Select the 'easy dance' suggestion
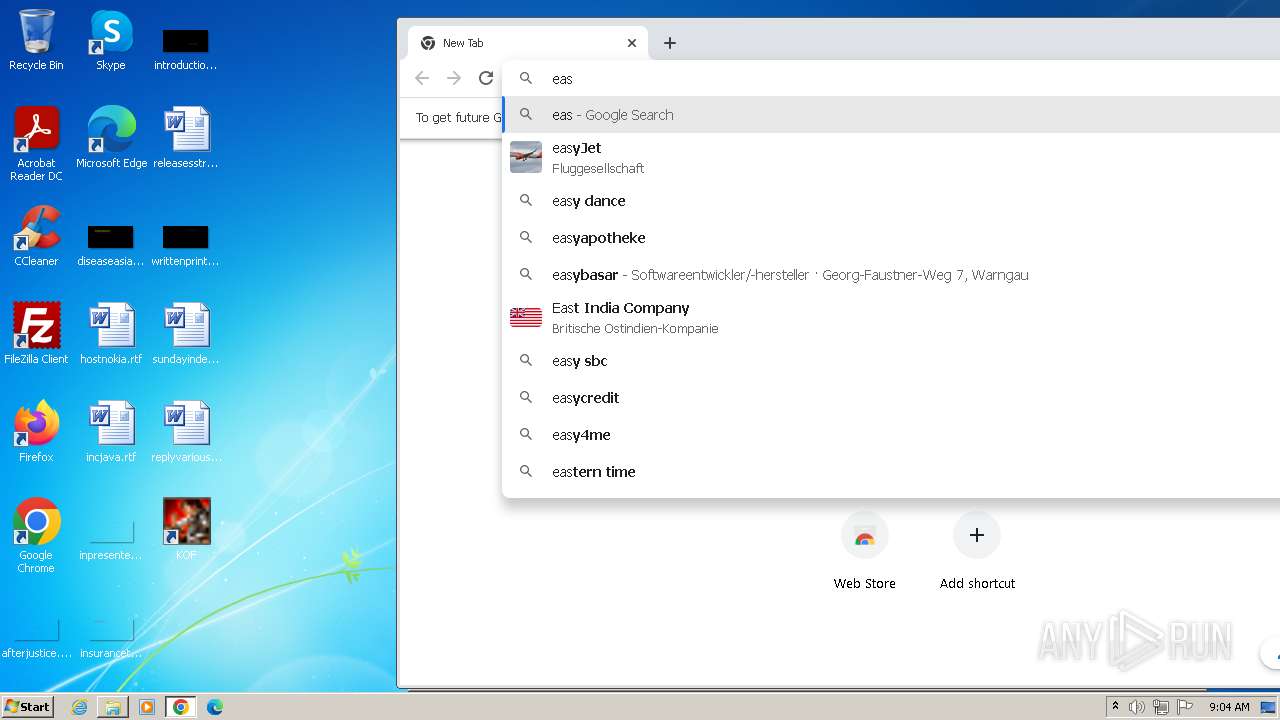 [891, 201]
